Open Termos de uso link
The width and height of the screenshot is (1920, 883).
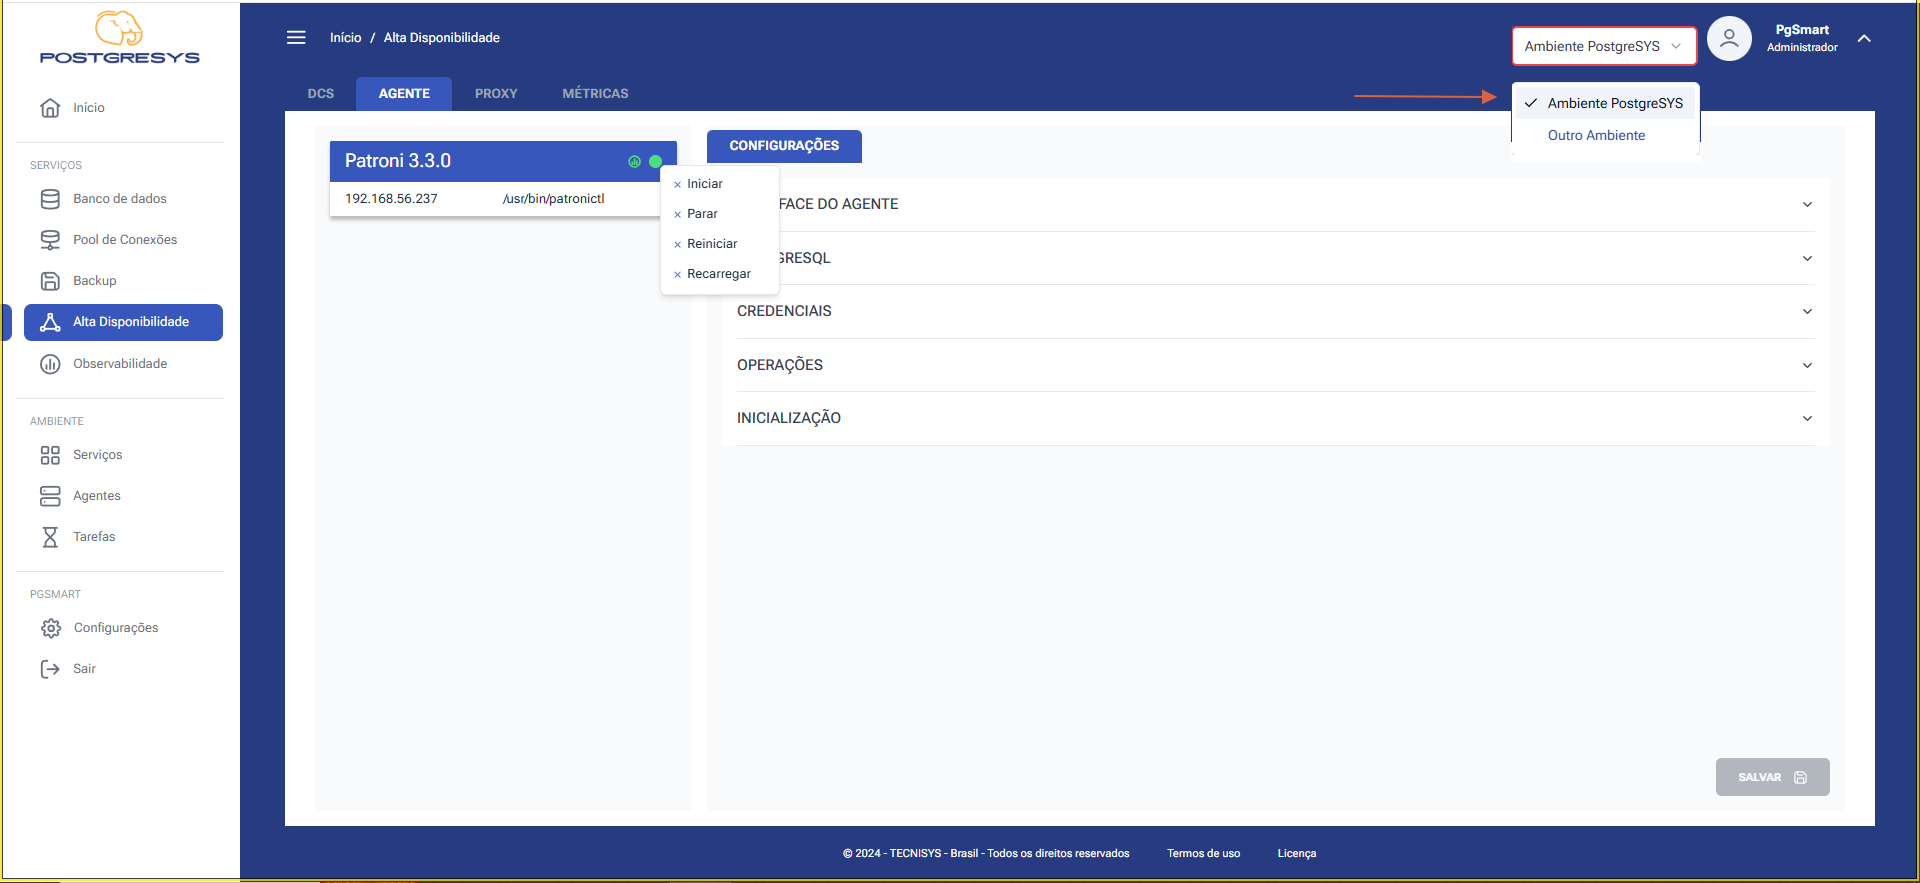tap(1203, 854)
